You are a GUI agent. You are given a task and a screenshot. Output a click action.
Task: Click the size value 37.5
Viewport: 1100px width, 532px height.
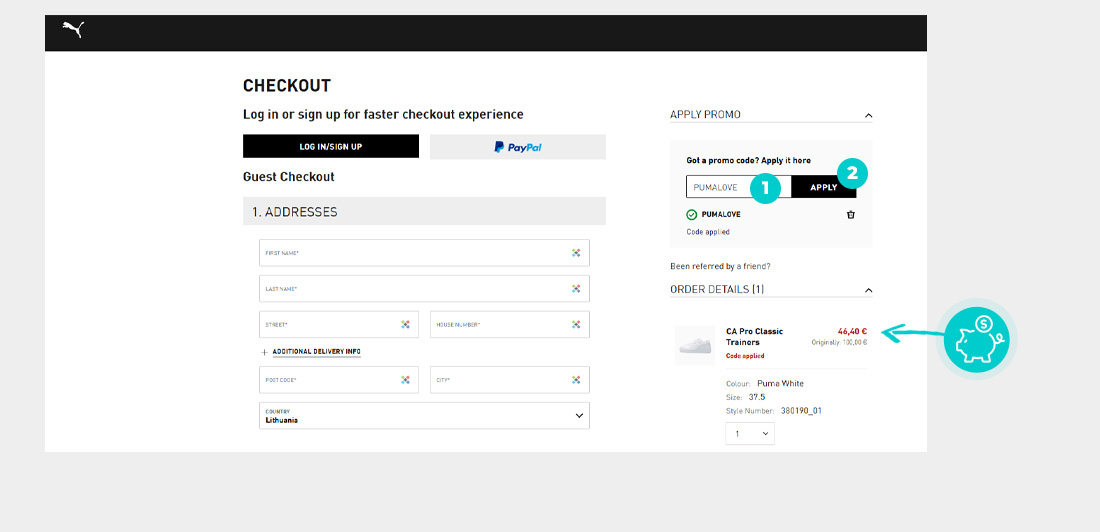(757, 397)
